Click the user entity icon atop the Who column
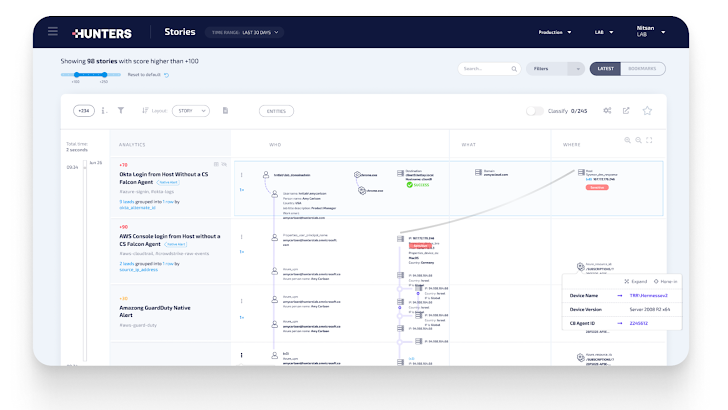Screen dimensions: 728x410 click(266, 175)
